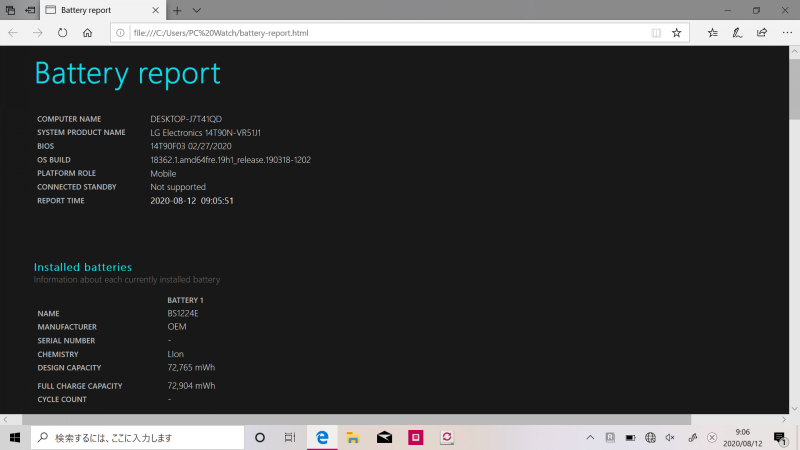800x450 pixels.
Task: Open a new tab
Action: [x=177, y=10]
